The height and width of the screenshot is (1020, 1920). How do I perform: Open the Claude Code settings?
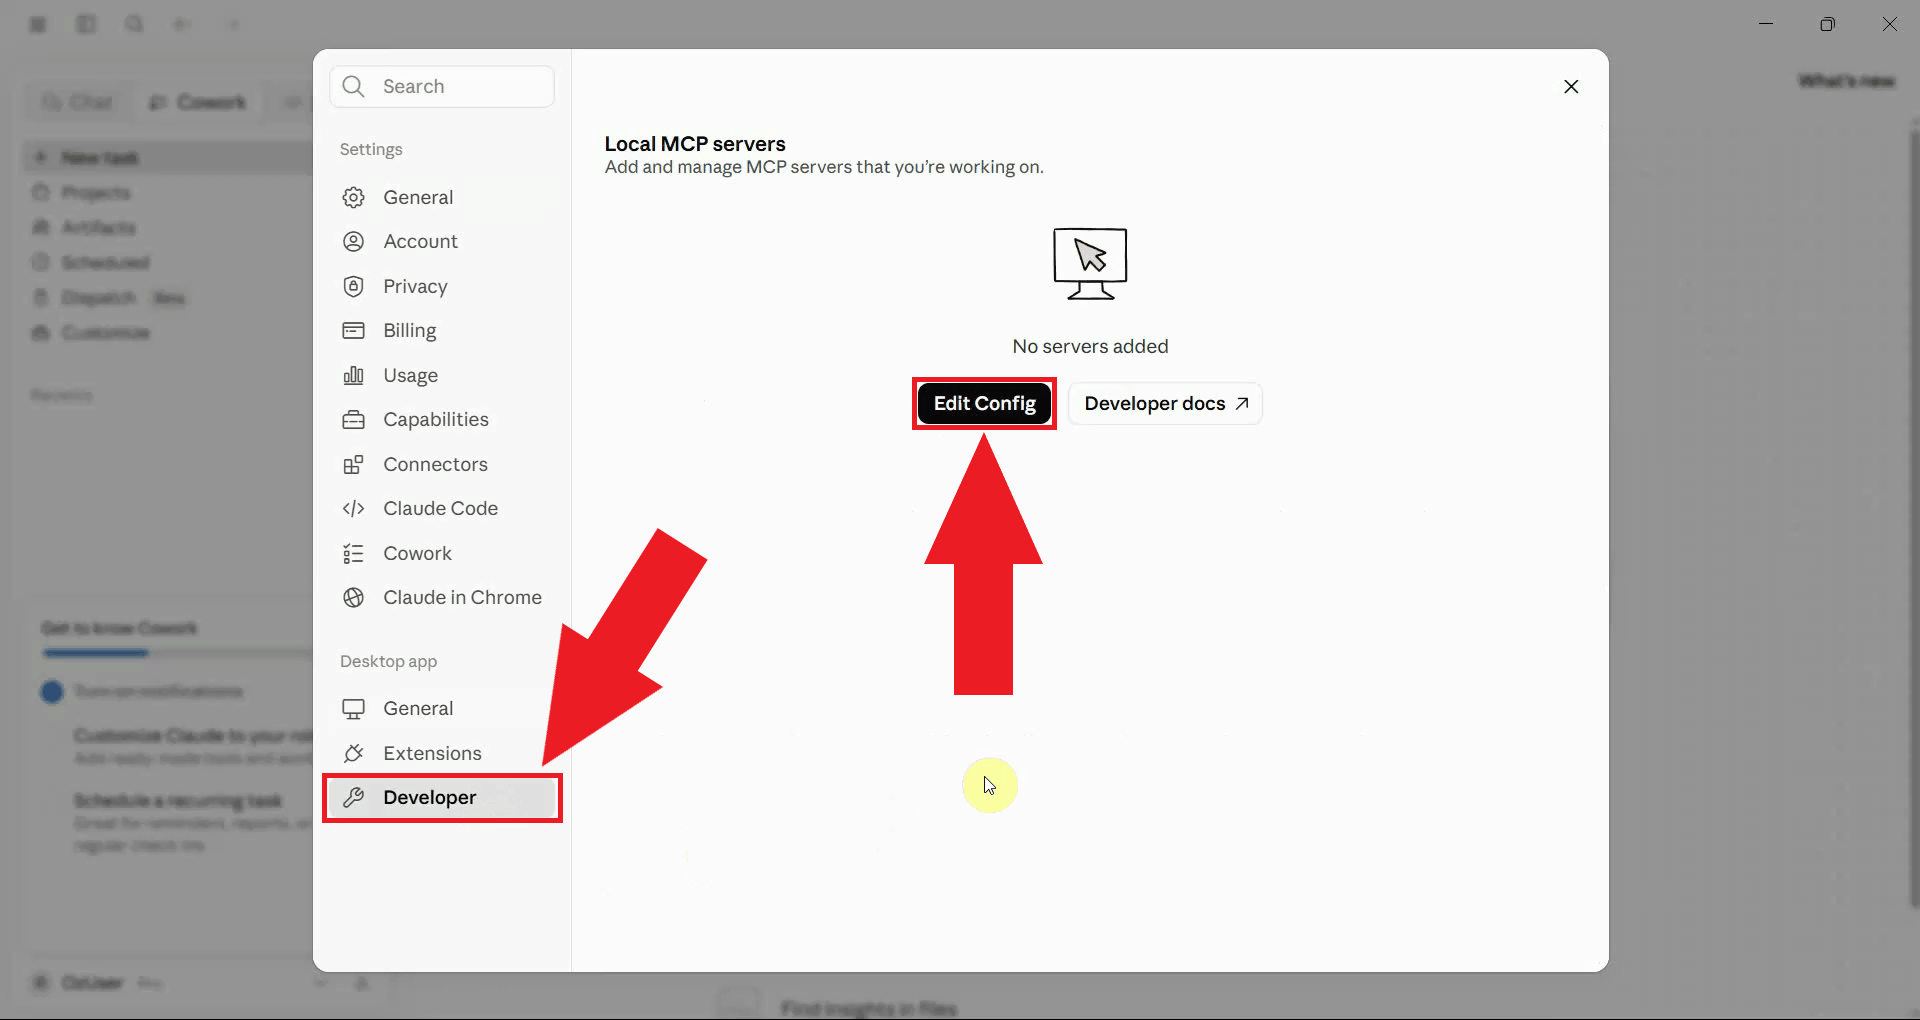pyautogui.click(x=442, y=508)
